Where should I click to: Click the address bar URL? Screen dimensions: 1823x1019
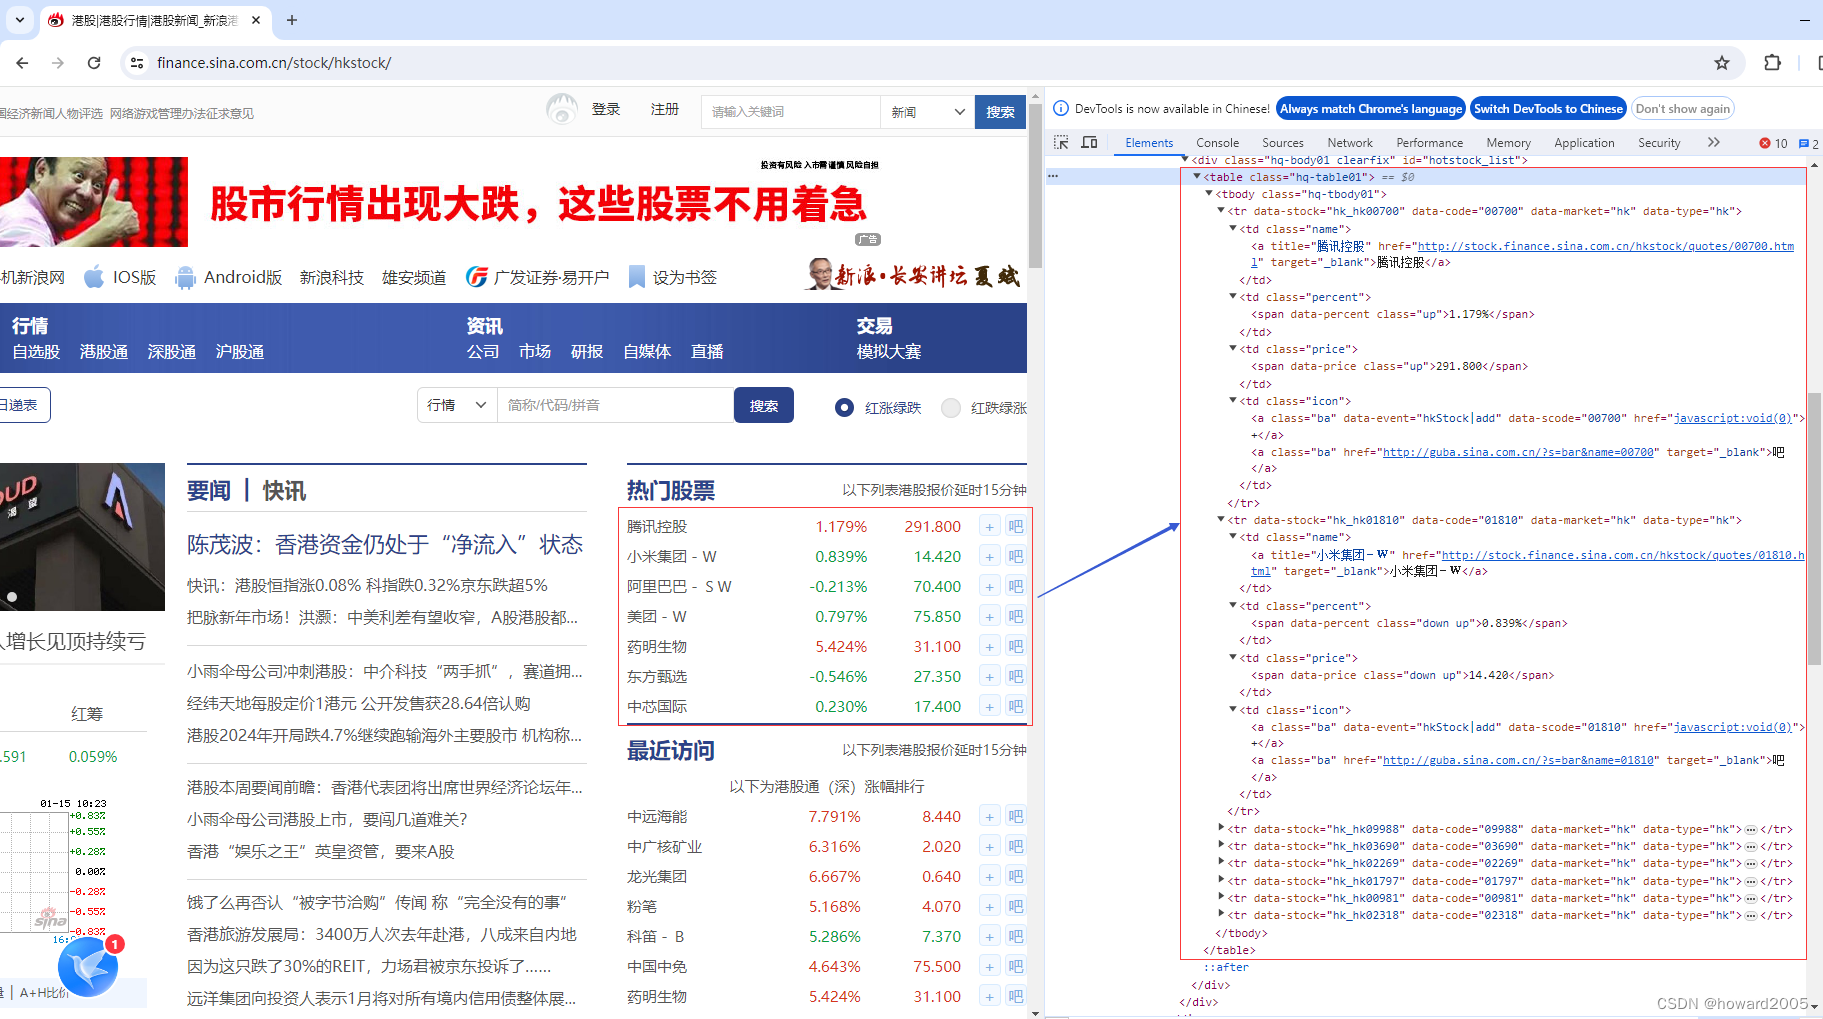pos(274,63)
